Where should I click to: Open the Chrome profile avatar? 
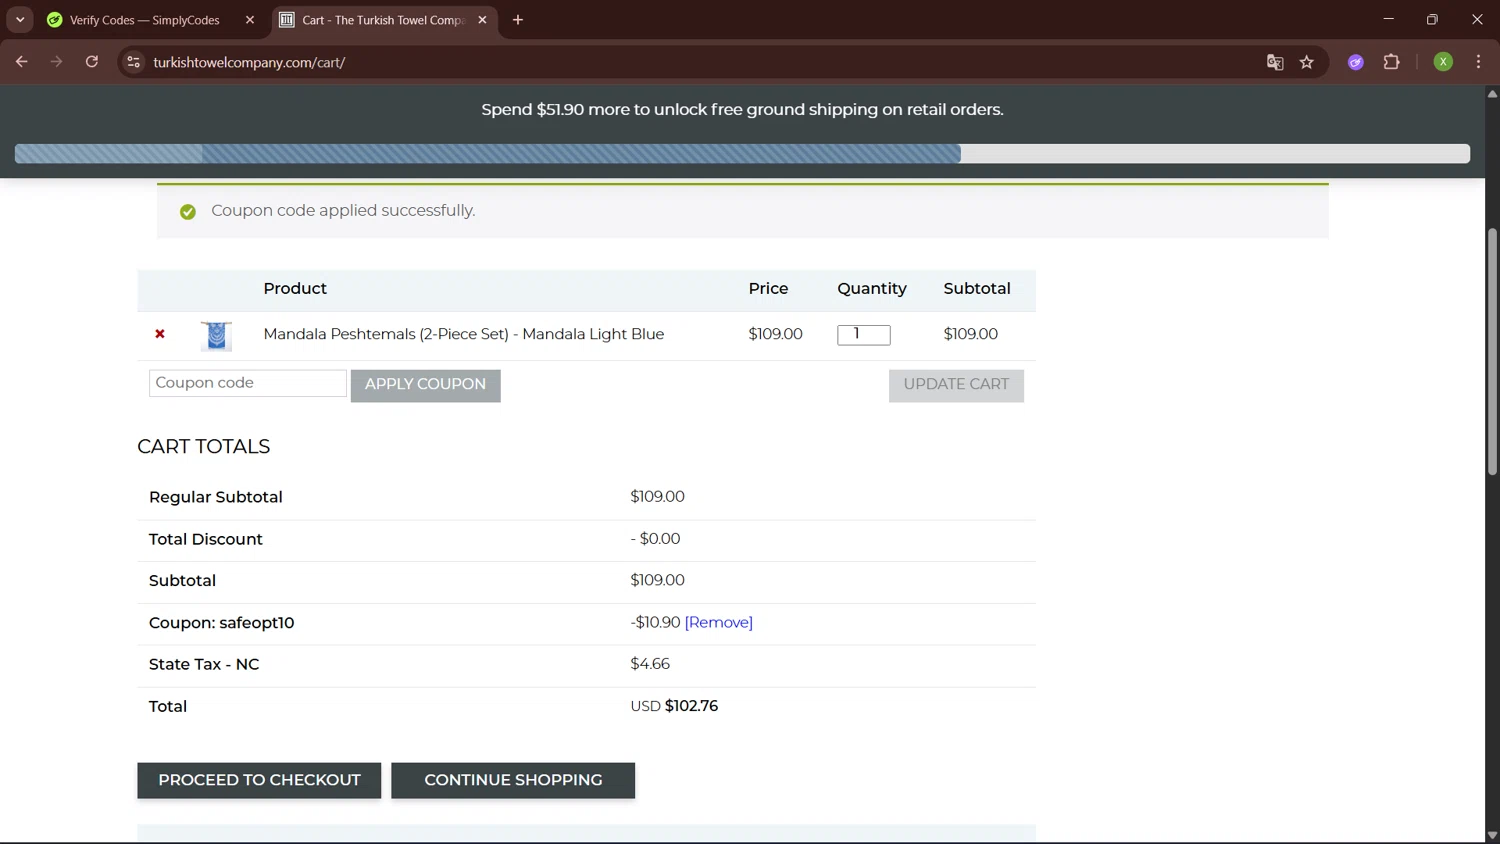click(1443, 62)
